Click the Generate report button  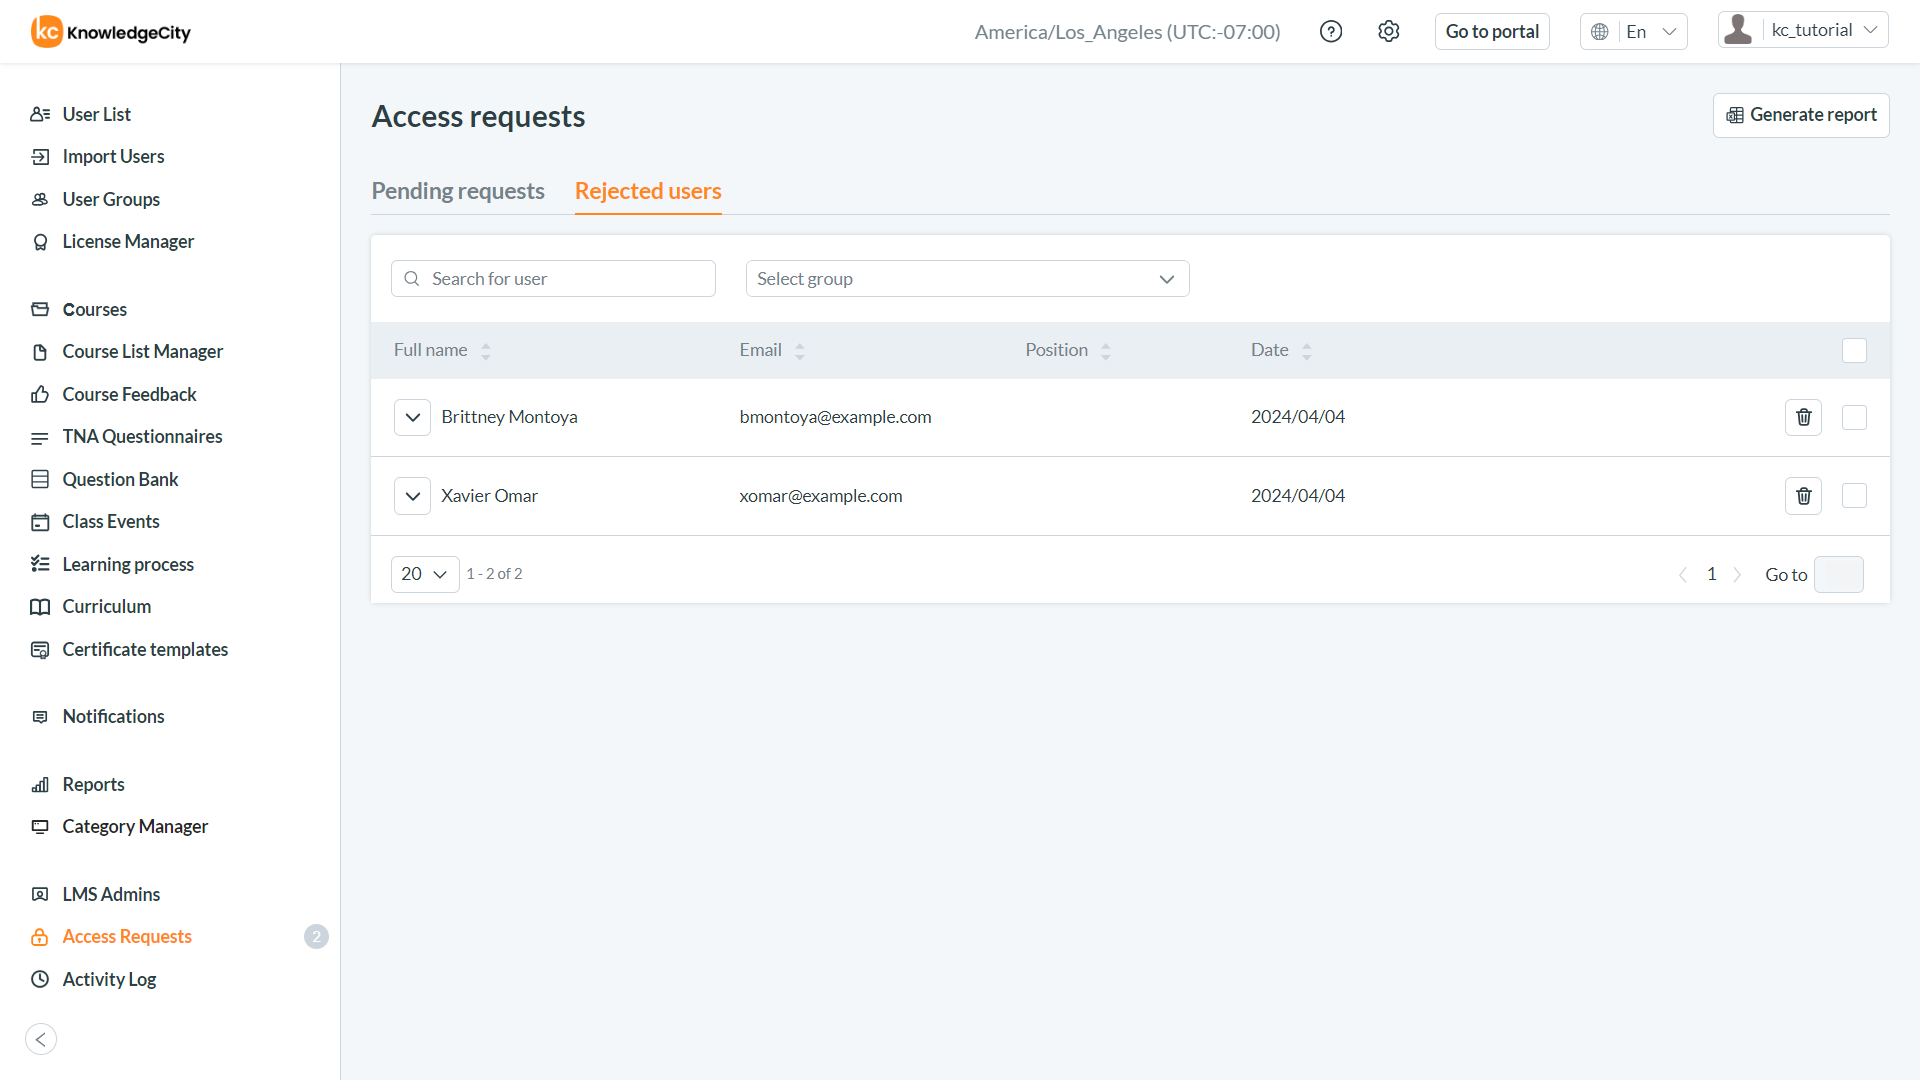1801,115
